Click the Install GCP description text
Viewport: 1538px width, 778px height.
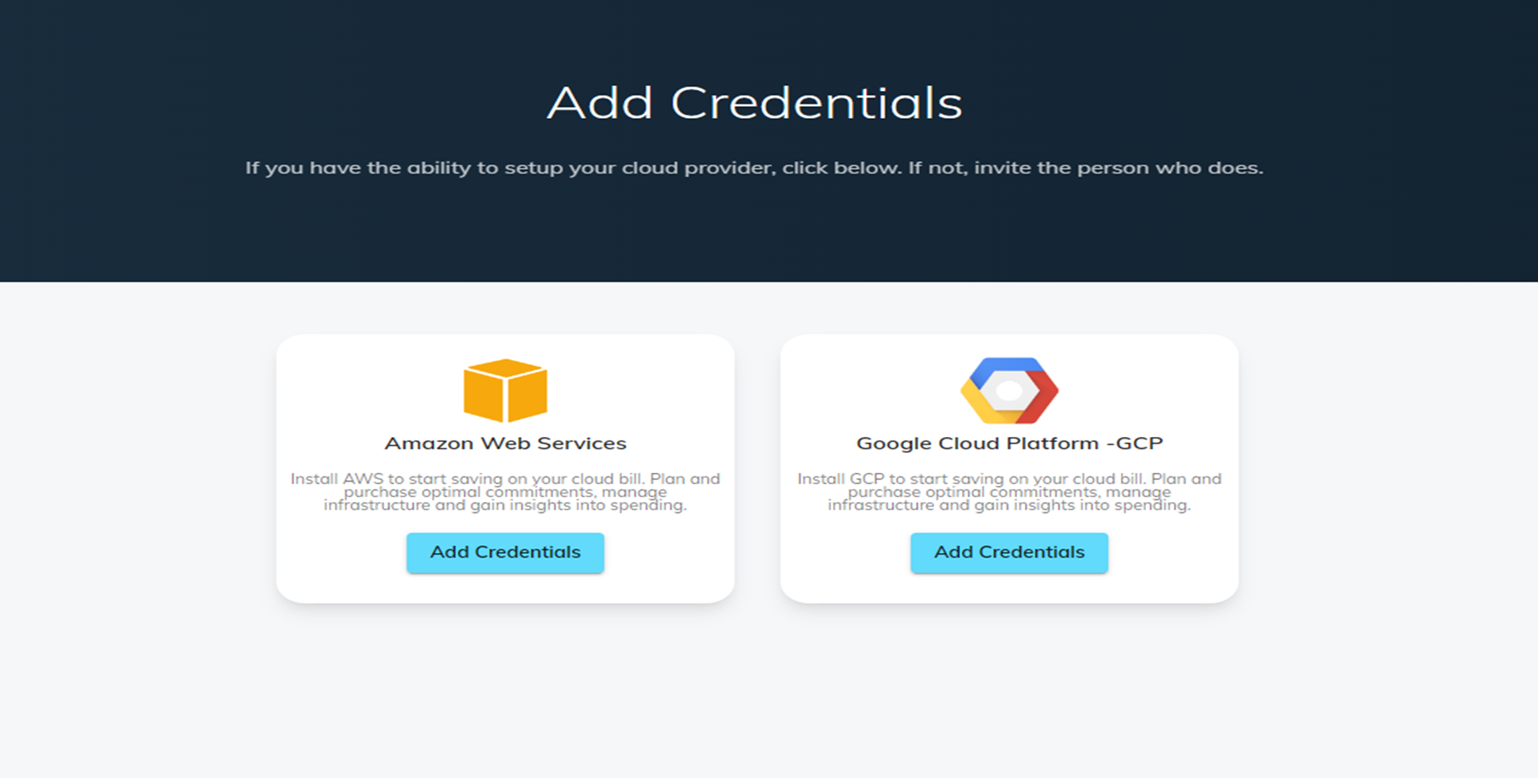point(1009,492)
